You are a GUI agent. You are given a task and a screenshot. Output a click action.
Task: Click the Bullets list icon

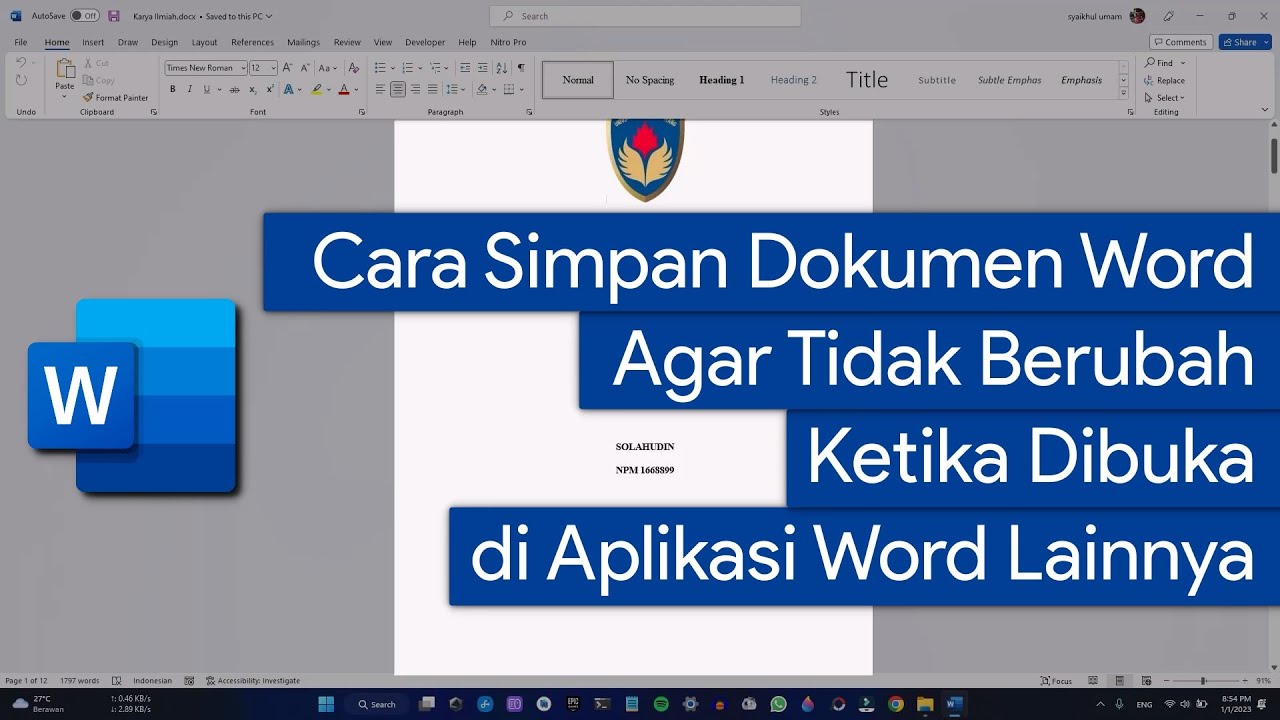380,68
